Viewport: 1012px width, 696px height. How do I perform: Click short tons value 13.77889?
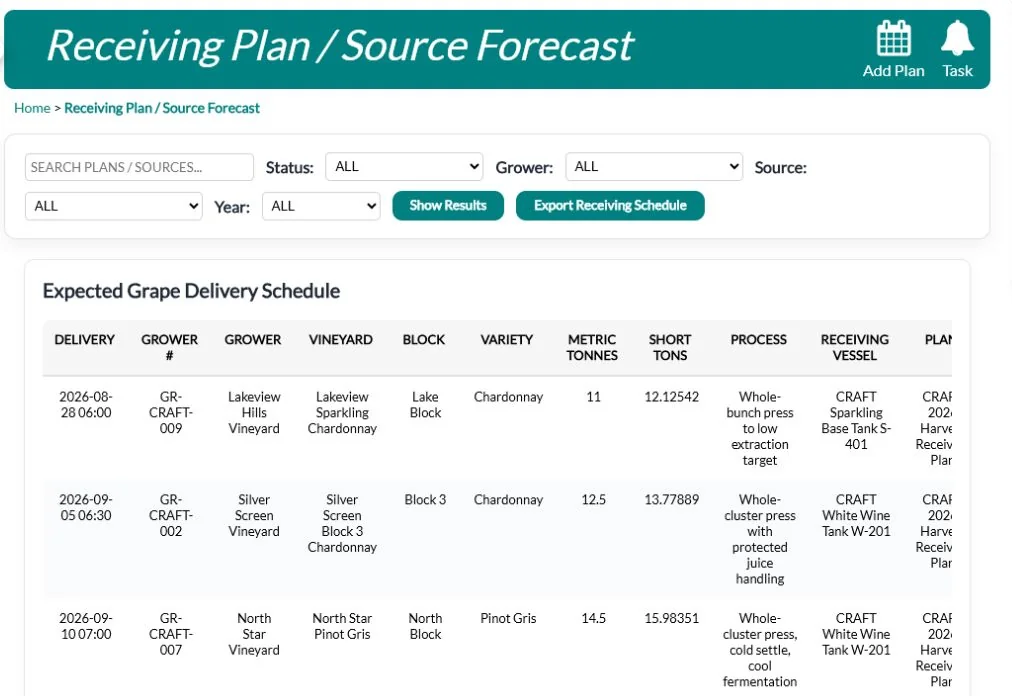coord(671,500)
